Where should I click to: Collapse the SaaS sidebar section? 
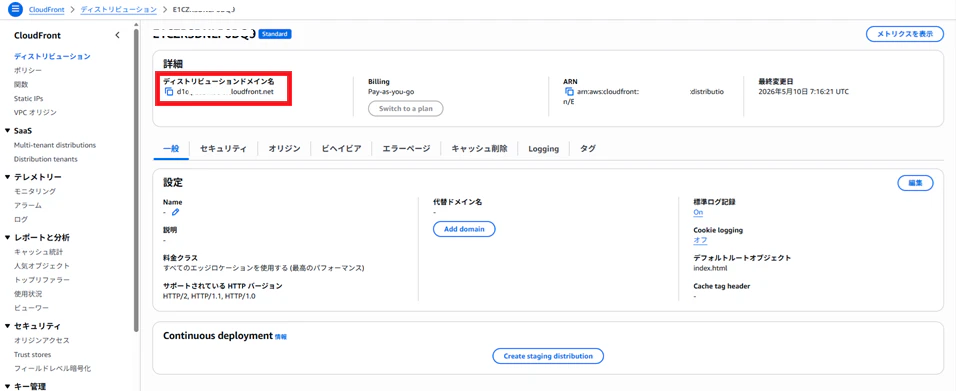[x=7, y=131]
